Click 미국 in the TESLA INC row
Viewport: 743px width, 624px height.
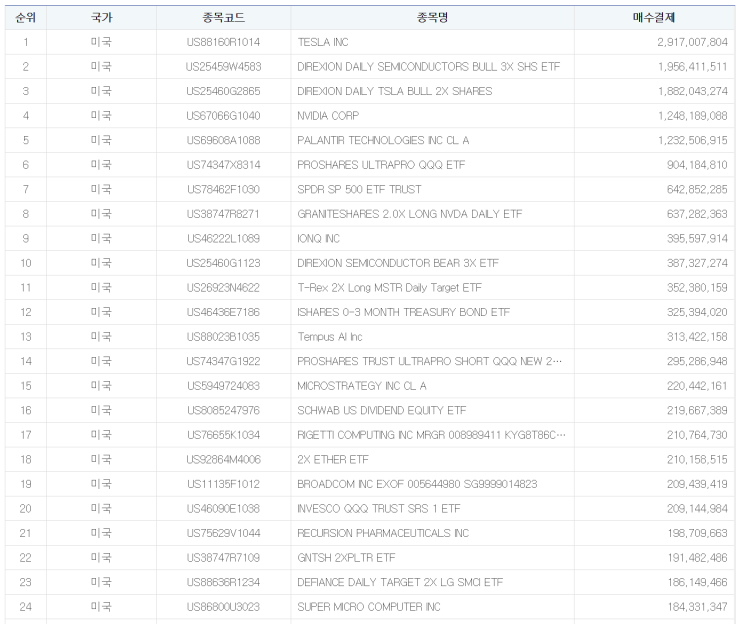[101, 42]
